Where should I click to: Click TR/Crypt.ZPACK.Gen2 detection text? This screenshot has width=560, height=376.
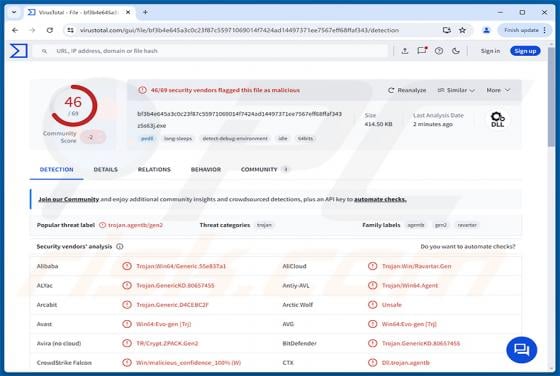point(167,343)
